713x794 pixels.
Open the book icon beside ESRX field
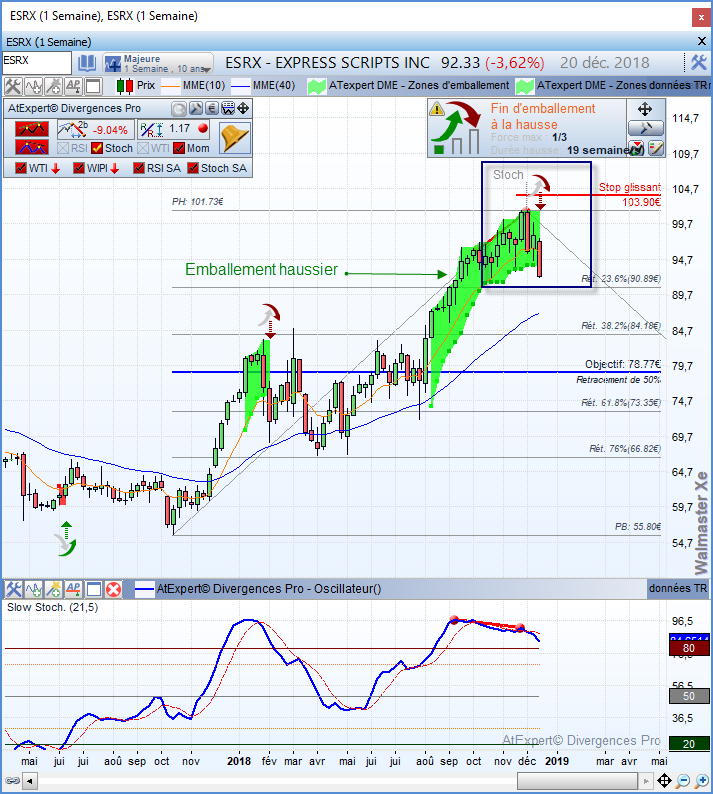point(87,63)
